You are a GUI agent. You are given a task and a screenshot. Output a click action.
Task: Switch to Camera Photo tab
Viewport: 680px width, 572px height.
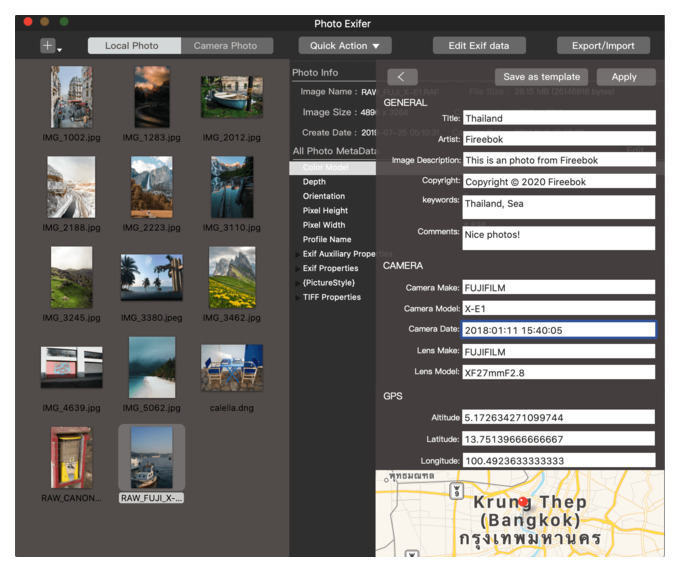226,46
